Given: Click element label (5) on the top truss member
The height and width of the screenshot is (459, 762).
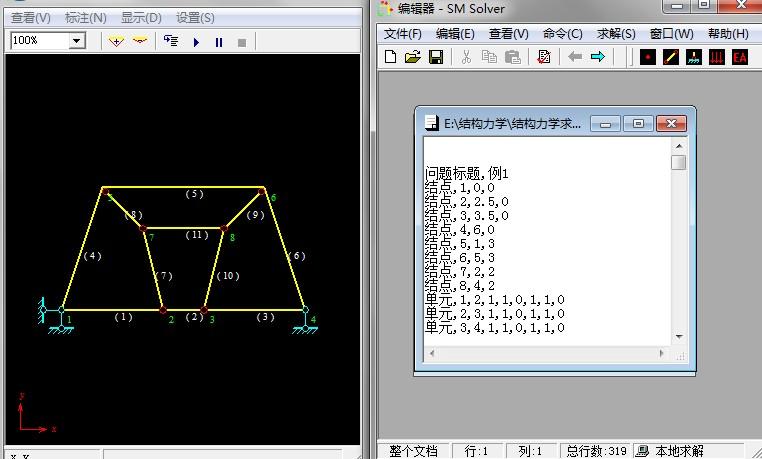Looking at the screenshot, I should coord(194,194).
